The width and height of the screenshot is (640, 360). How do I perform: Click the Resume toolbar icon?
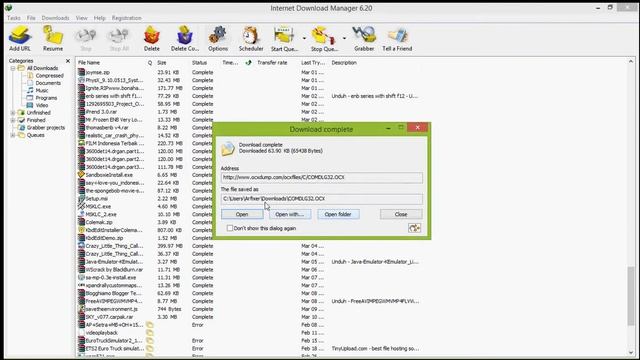(53, 38)
